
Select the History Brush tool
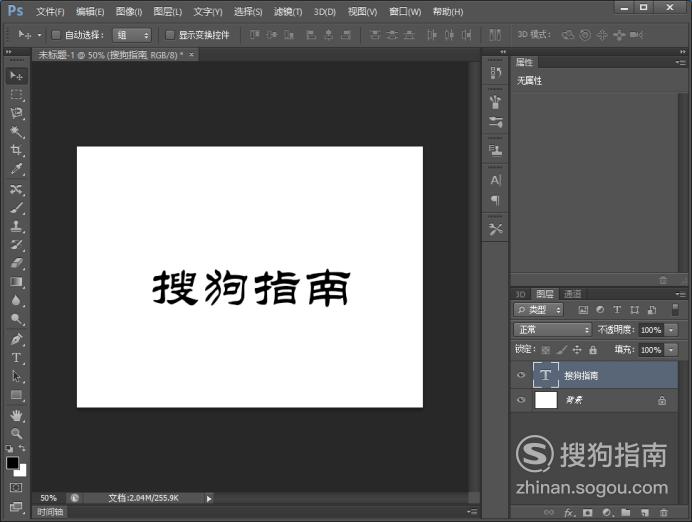[x=16, y=244]
